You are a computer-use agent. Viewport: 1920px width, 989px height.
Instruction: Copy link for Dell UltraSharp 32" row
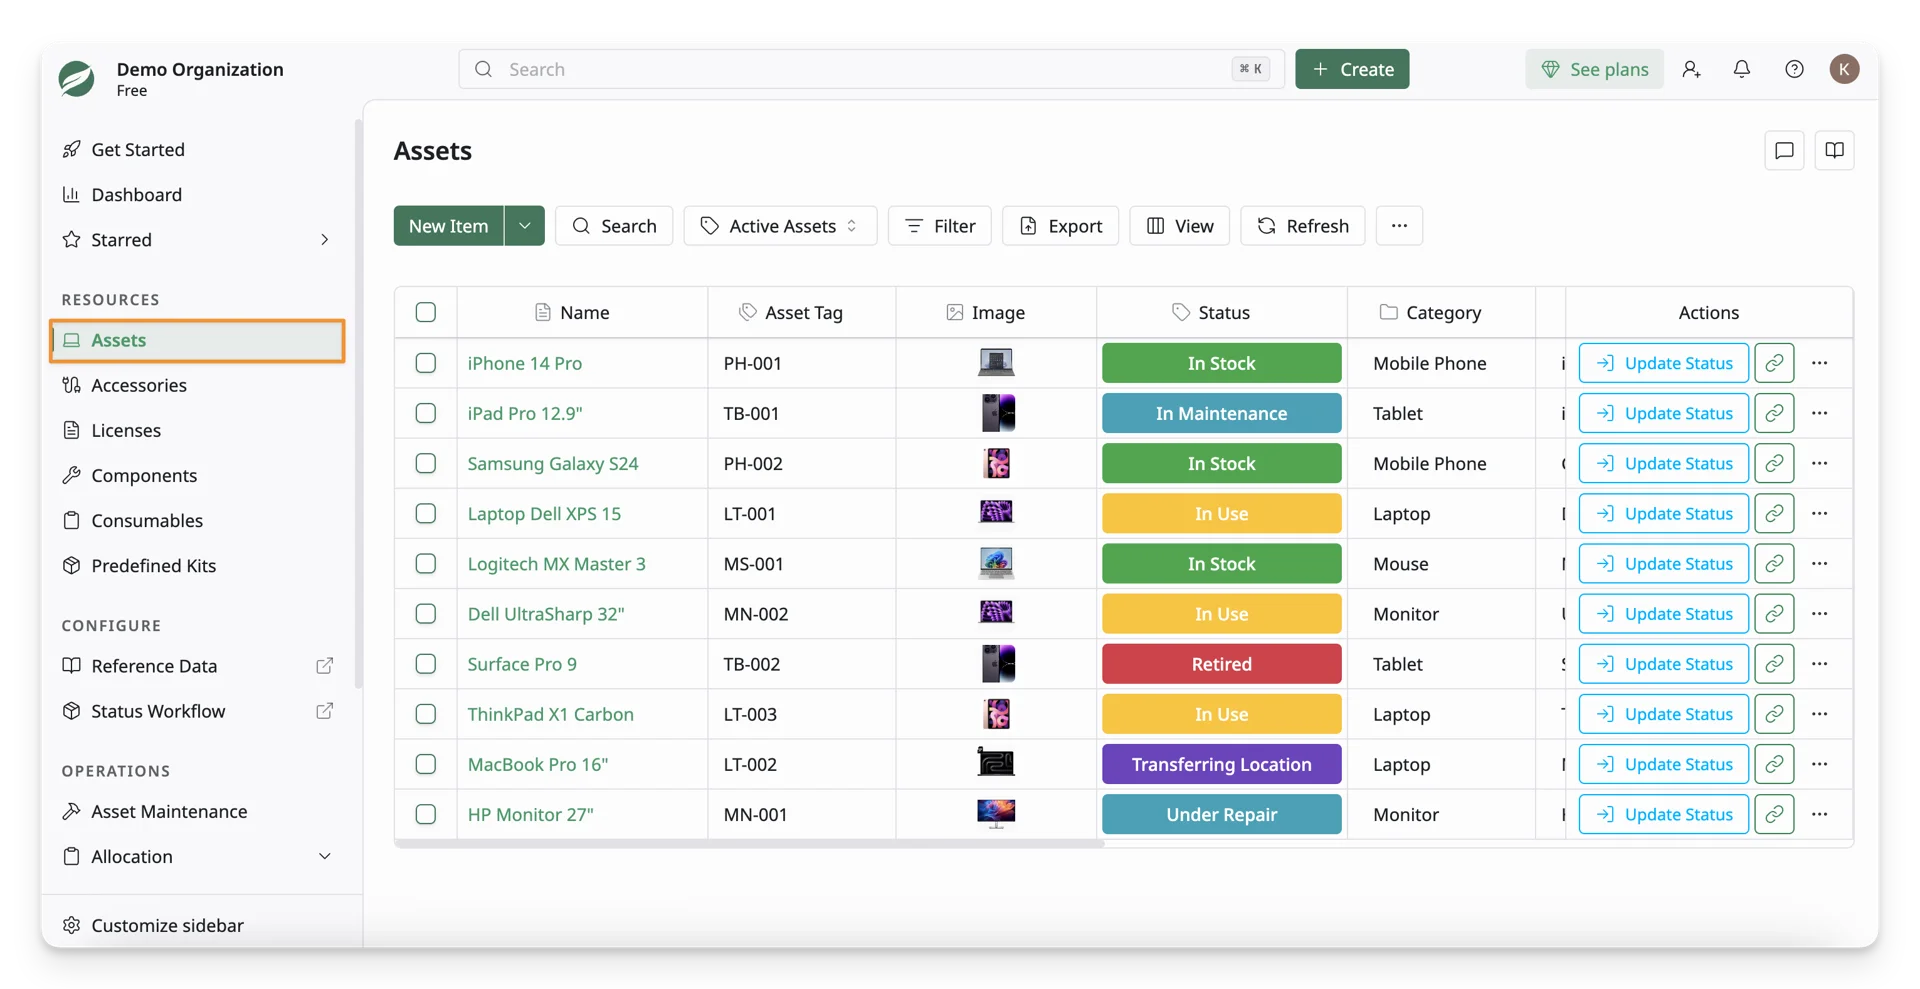[1774, 614]
